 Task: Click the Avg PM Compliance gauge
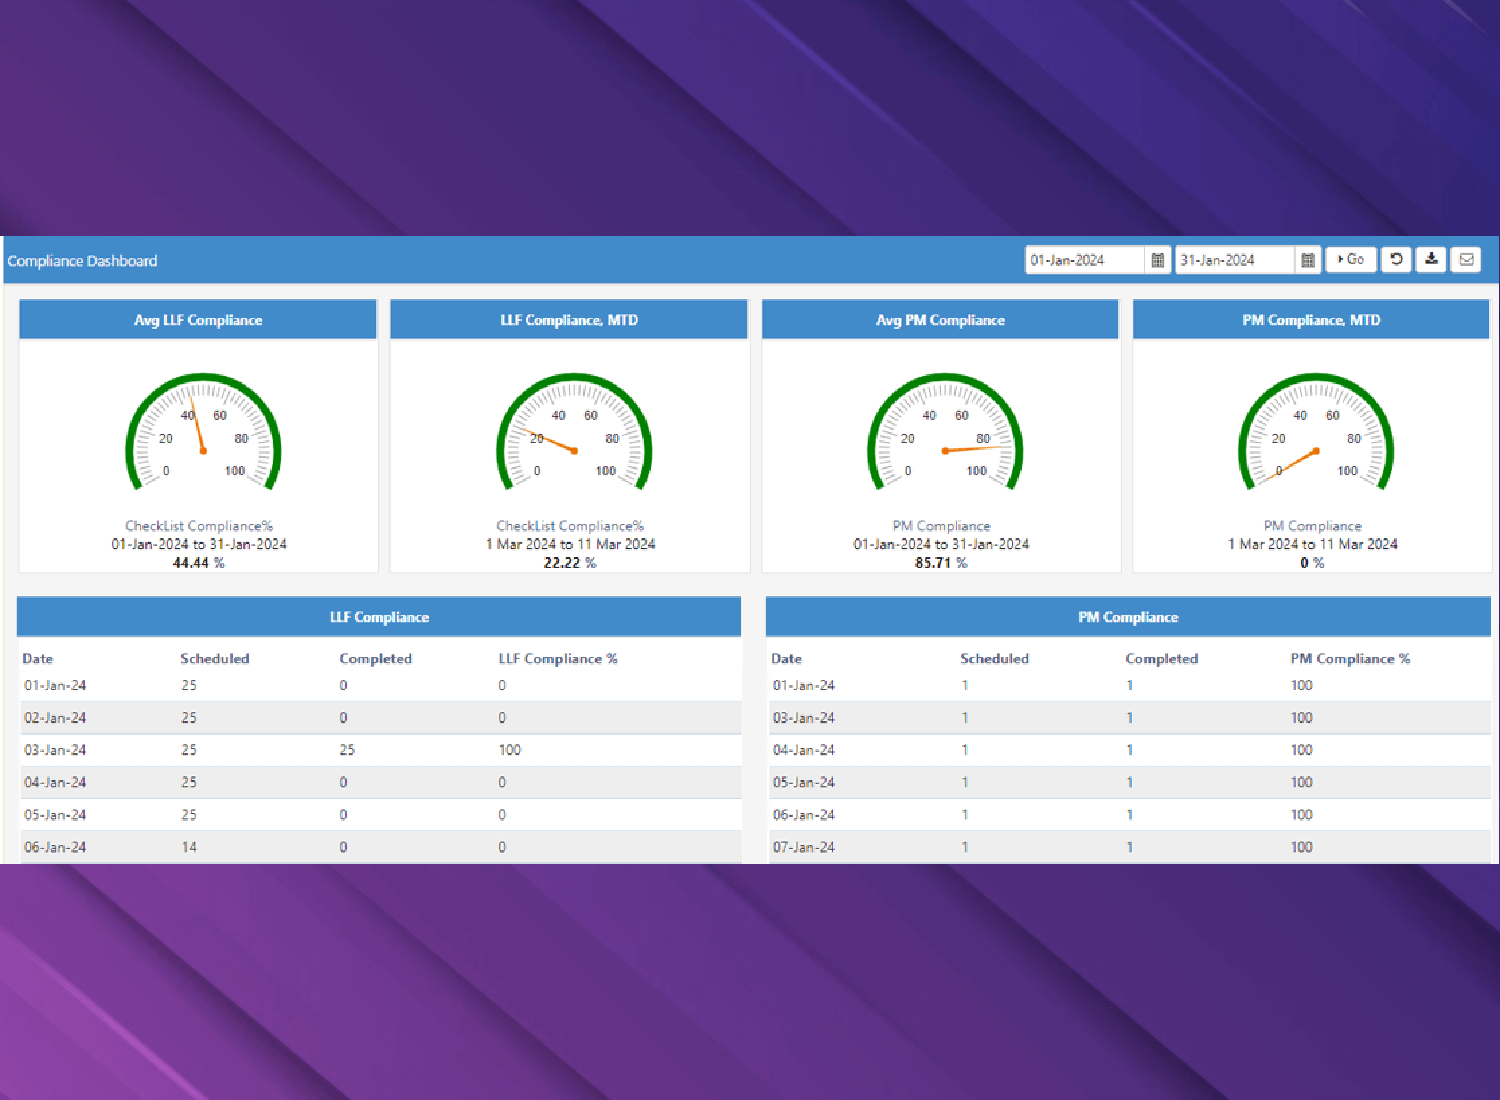[945, 434]
